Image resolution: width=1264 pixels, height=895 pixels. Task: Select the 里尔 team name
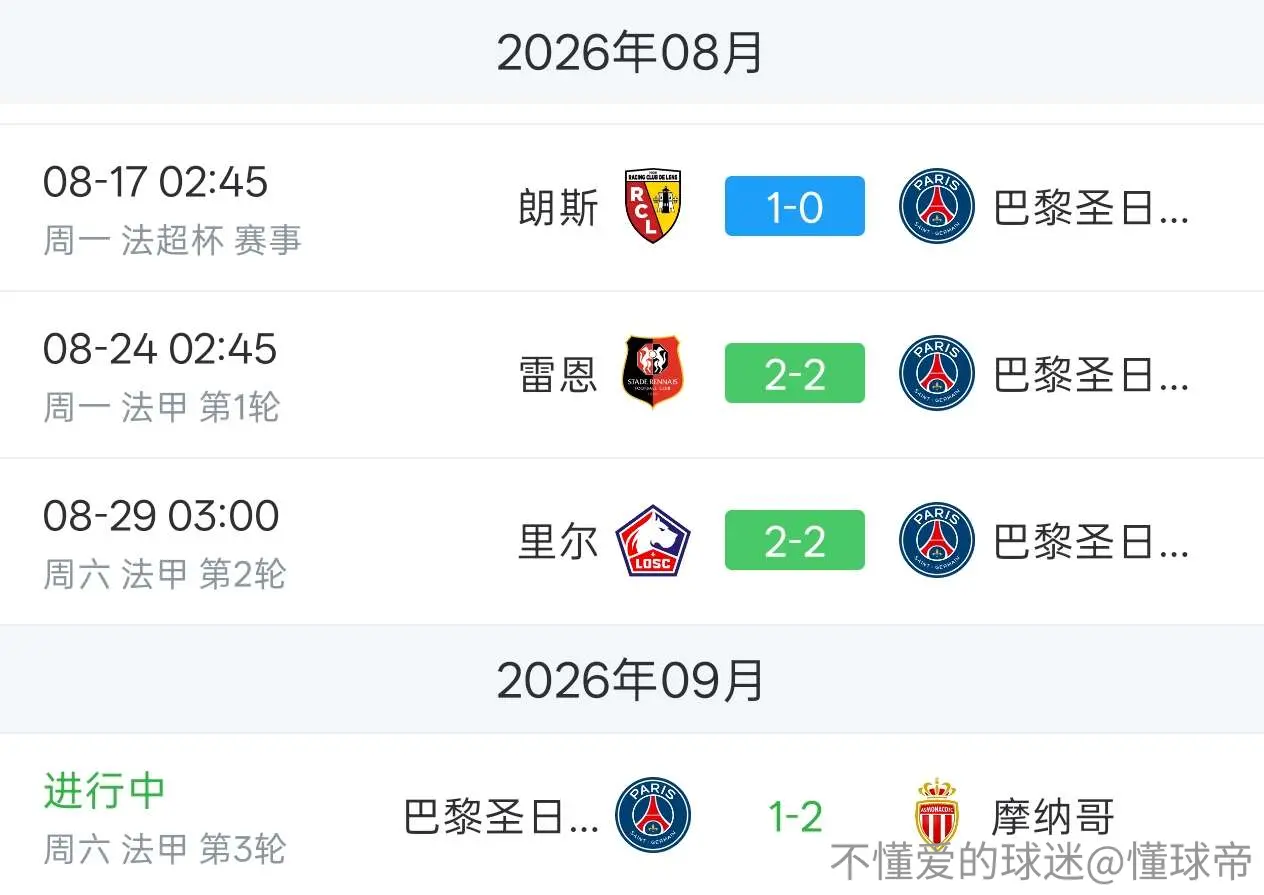558,541
